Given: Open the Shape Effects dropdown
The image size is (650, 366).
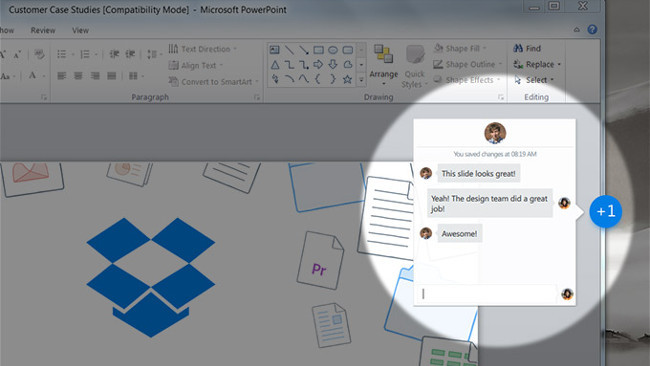Looking at the screenshot, I should point(467,80).
